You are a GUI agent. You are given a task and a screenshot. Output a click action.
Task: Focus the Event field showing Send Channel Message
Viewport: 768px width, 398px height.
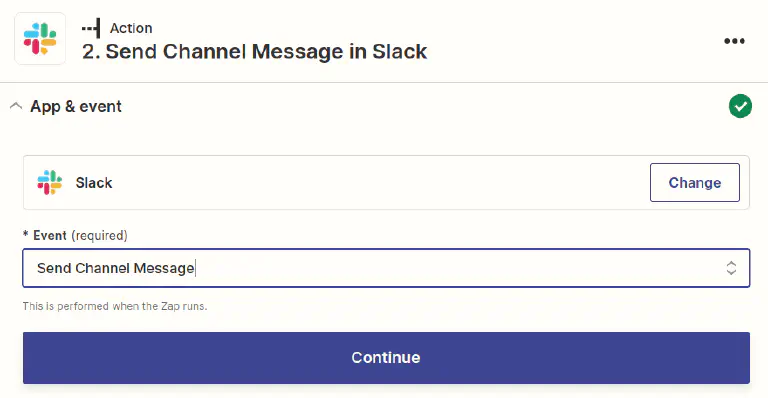point(386,268)
